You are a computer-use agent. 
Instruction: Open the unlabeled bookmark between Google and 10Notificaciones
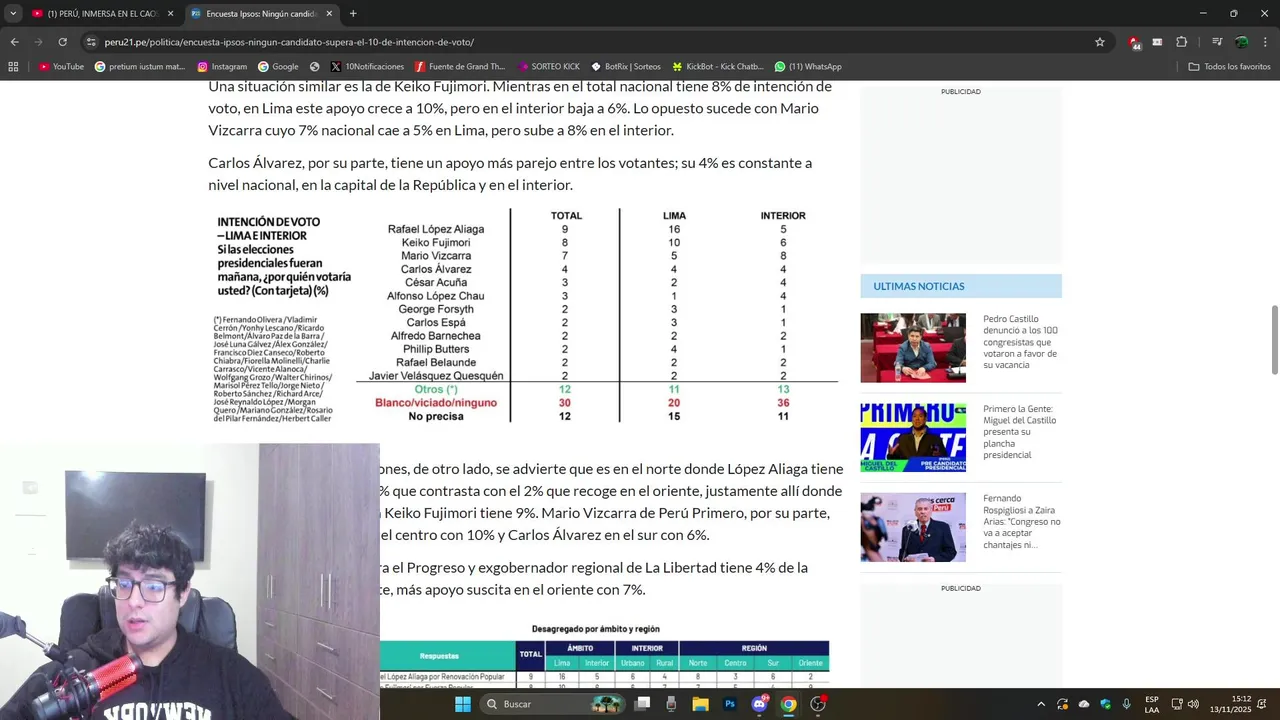[315, 67]
